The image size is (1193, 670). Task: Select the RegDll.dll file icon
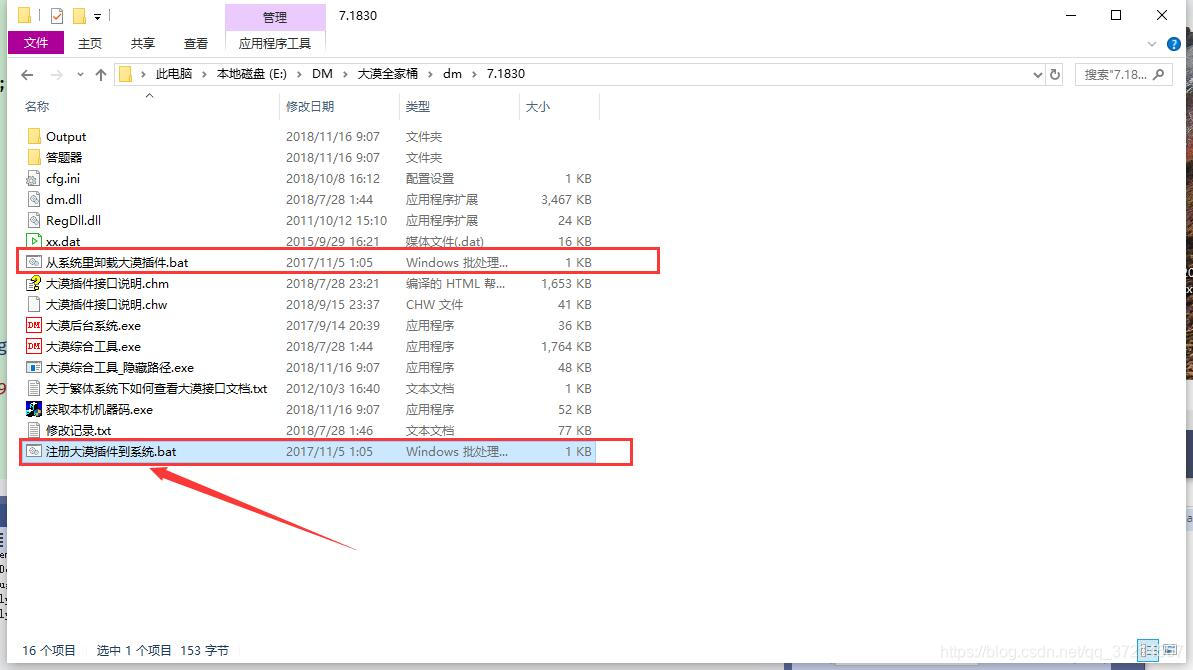33,221
